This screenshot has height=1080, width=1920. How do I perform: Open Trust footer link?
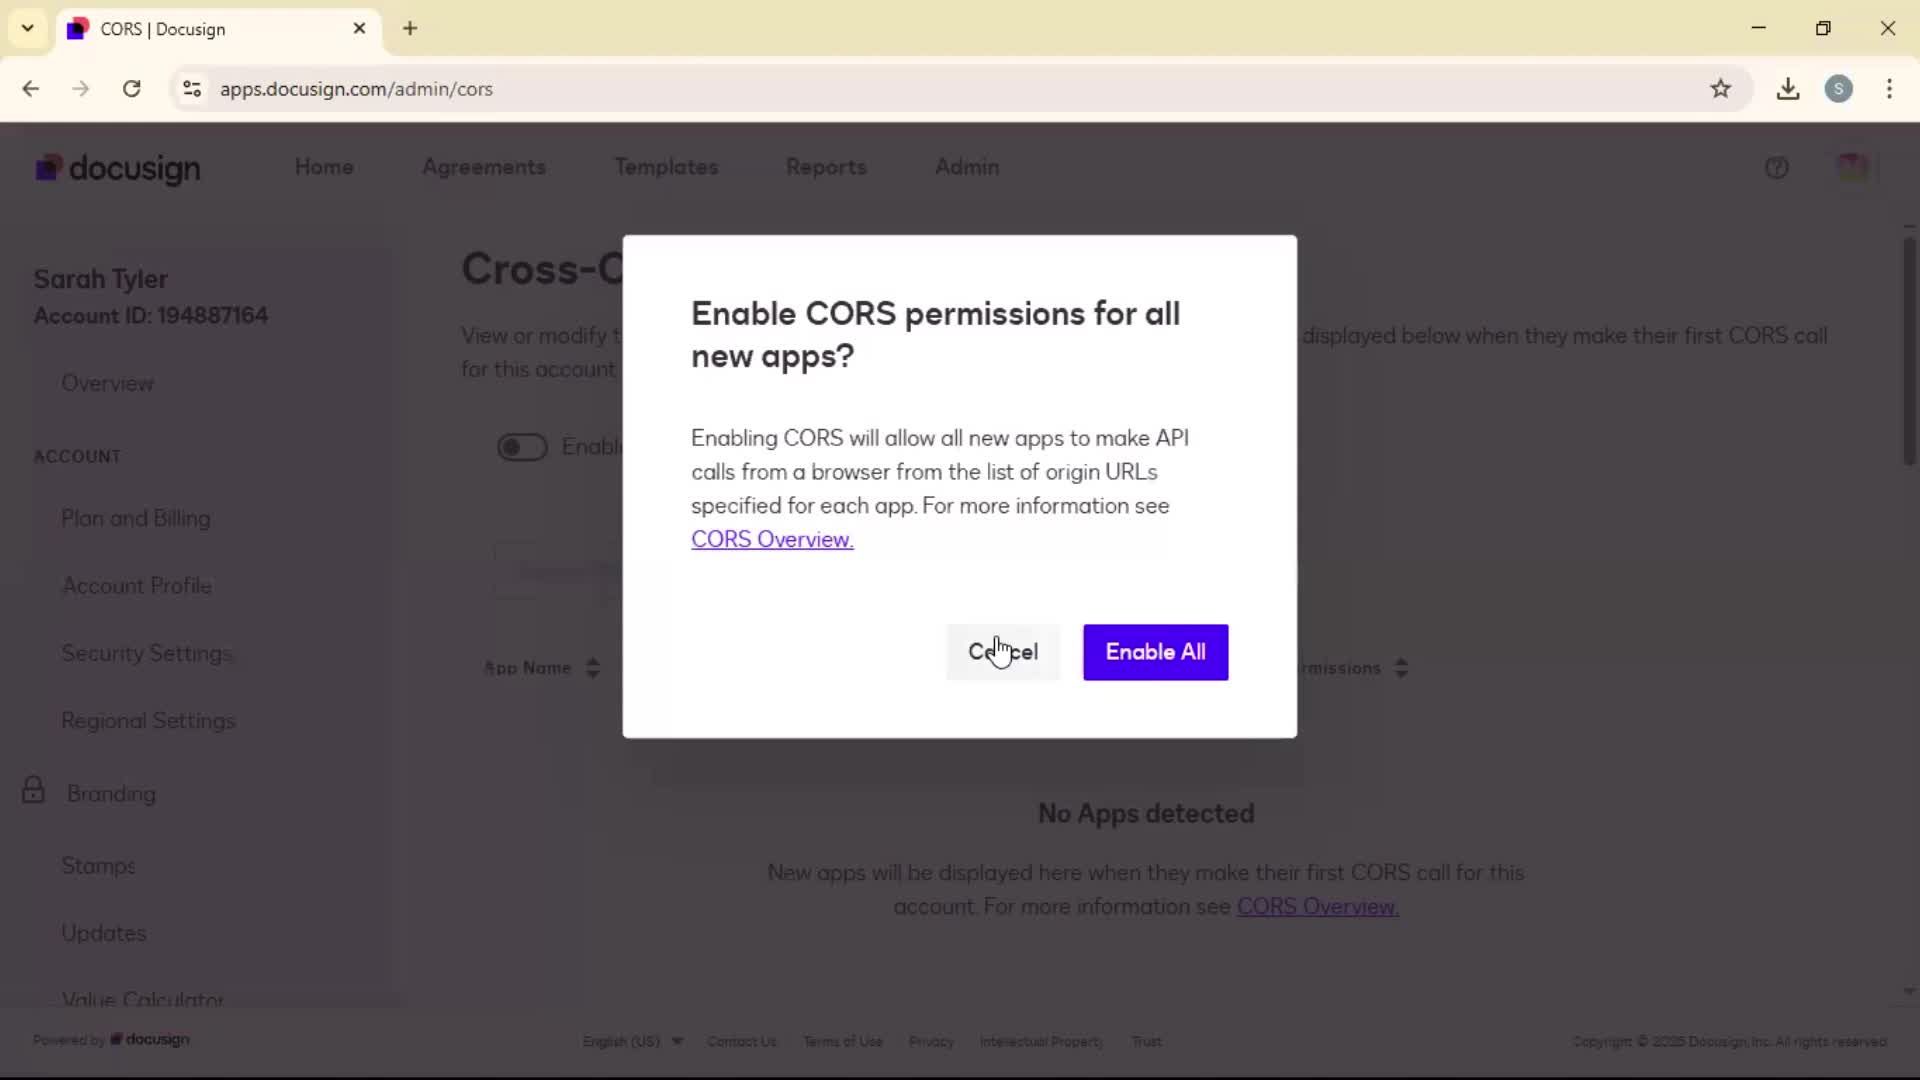click(x=1147, y=1041)
